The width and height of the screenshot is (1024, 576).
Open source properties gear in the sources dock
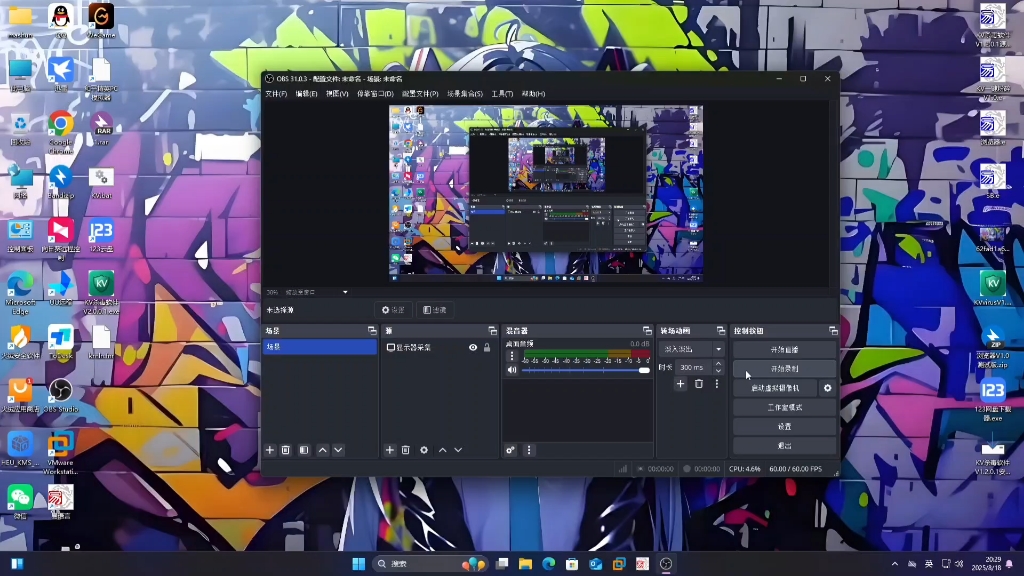pyautogui.click(x=424, y=450)
